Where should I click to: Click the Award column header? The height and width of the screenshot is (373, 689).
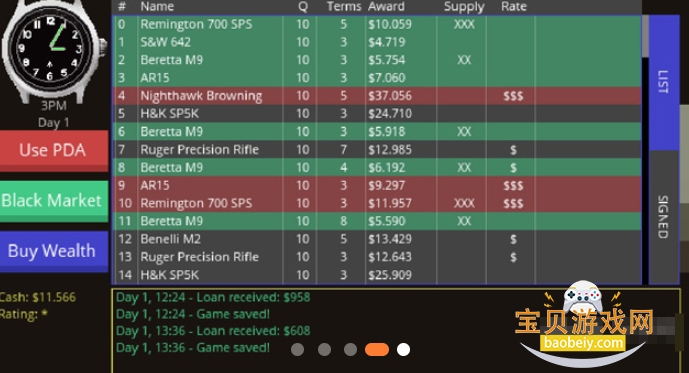click(386, 6)
